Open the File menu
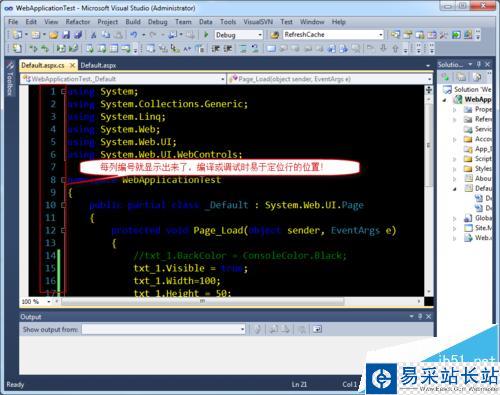This screenshot has width=500, height=395. (13, 22)
